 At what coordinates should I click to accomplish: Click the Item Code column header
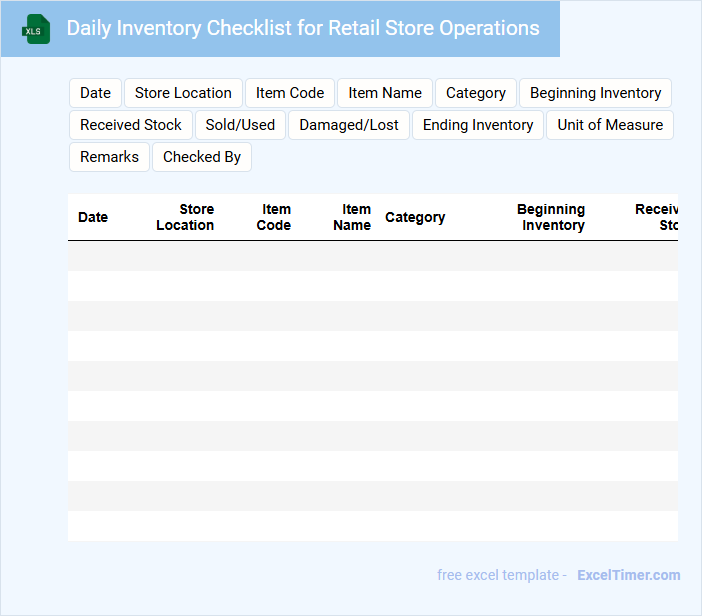coord(274,217)
